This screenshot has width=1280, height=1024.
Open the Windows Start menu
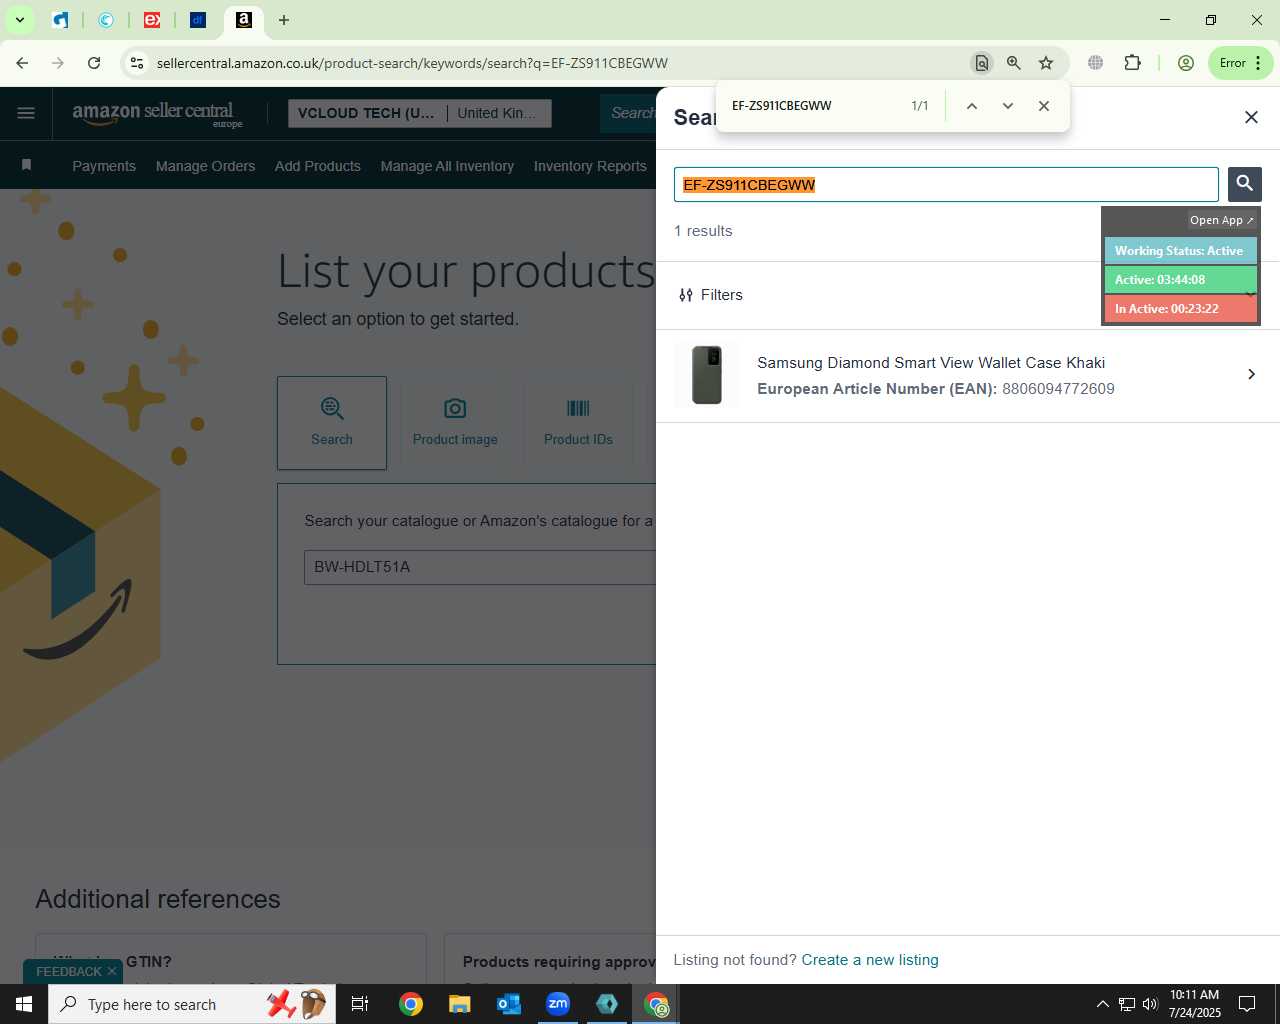click(24, 1004)
